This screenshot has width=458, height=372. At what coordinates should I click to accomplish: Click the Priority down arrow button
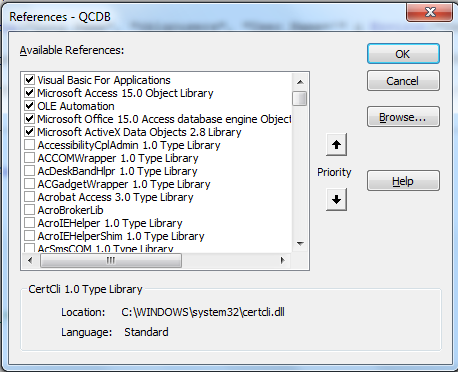click(336, 199)
